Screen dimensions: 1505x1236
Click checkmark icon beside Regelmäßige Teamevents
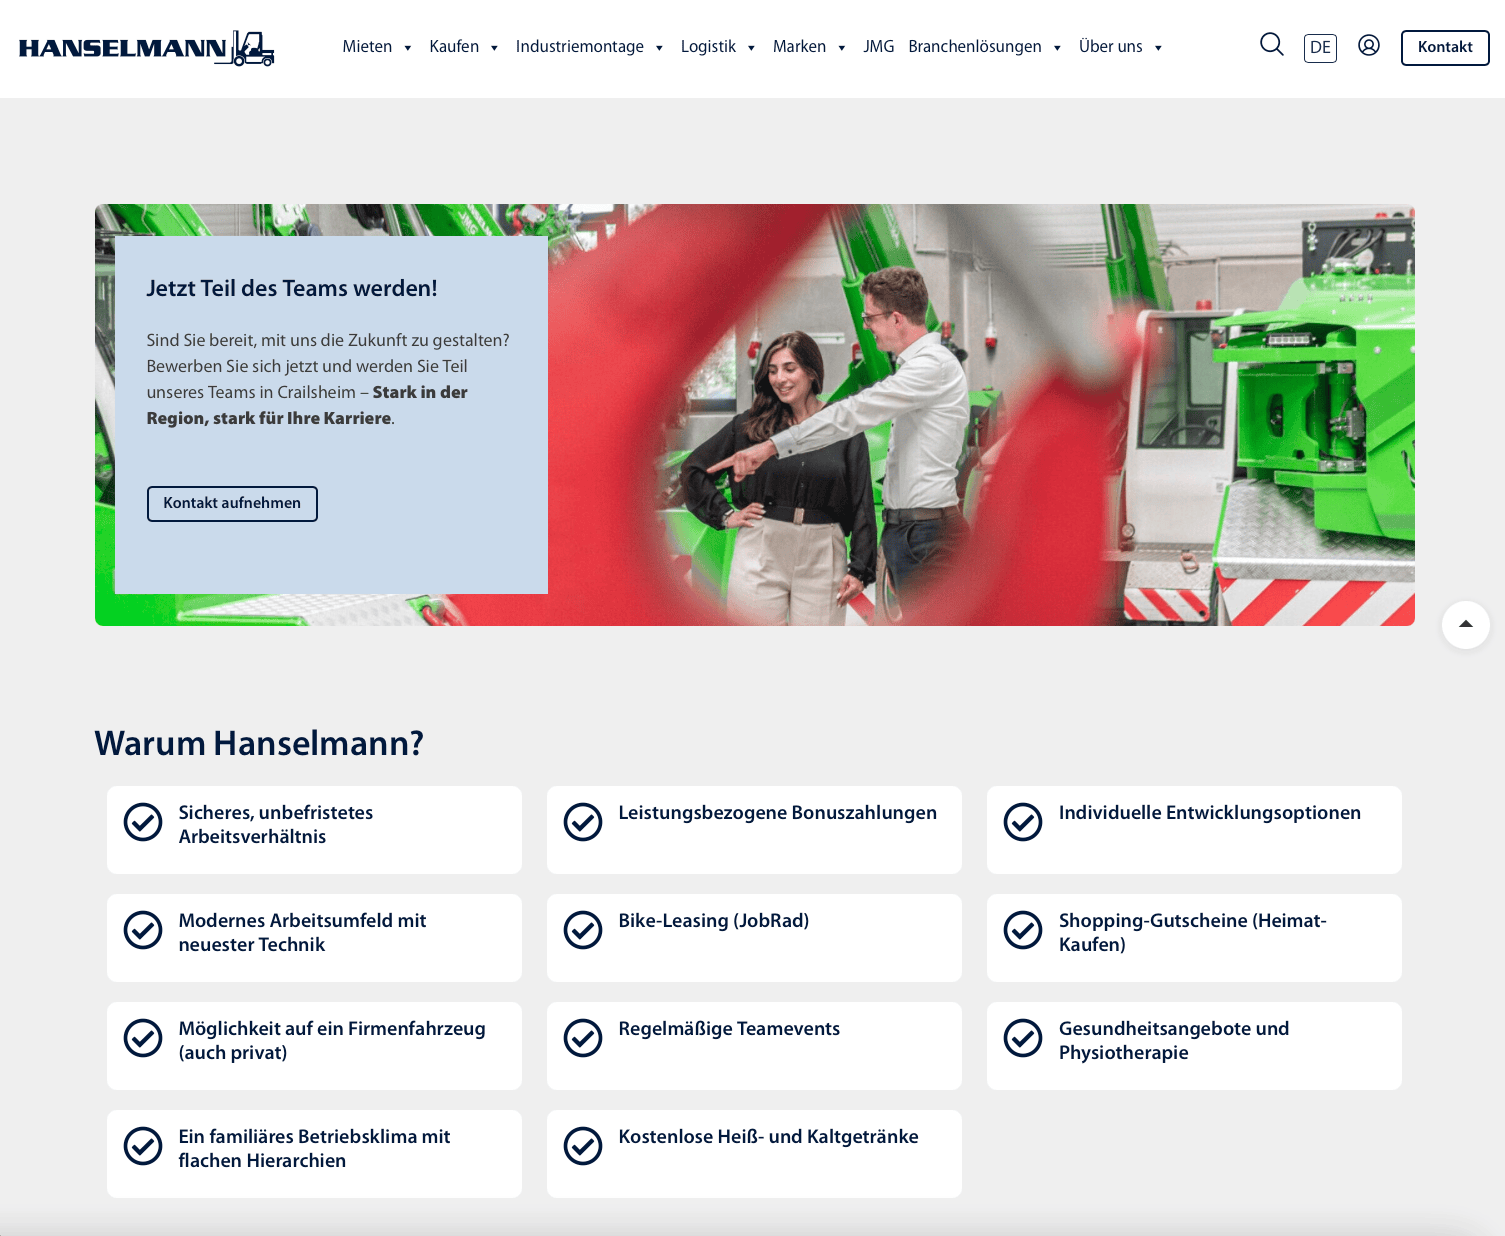(x=583, y=1038)
